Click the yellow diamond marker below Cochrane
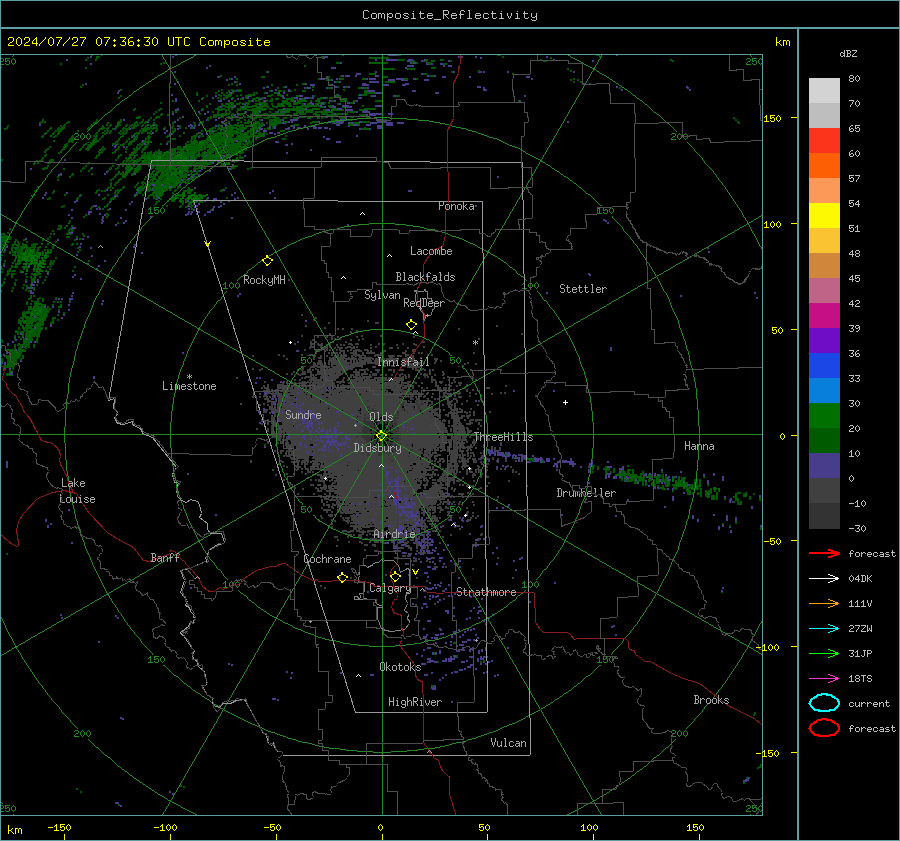 click(342, 577)
